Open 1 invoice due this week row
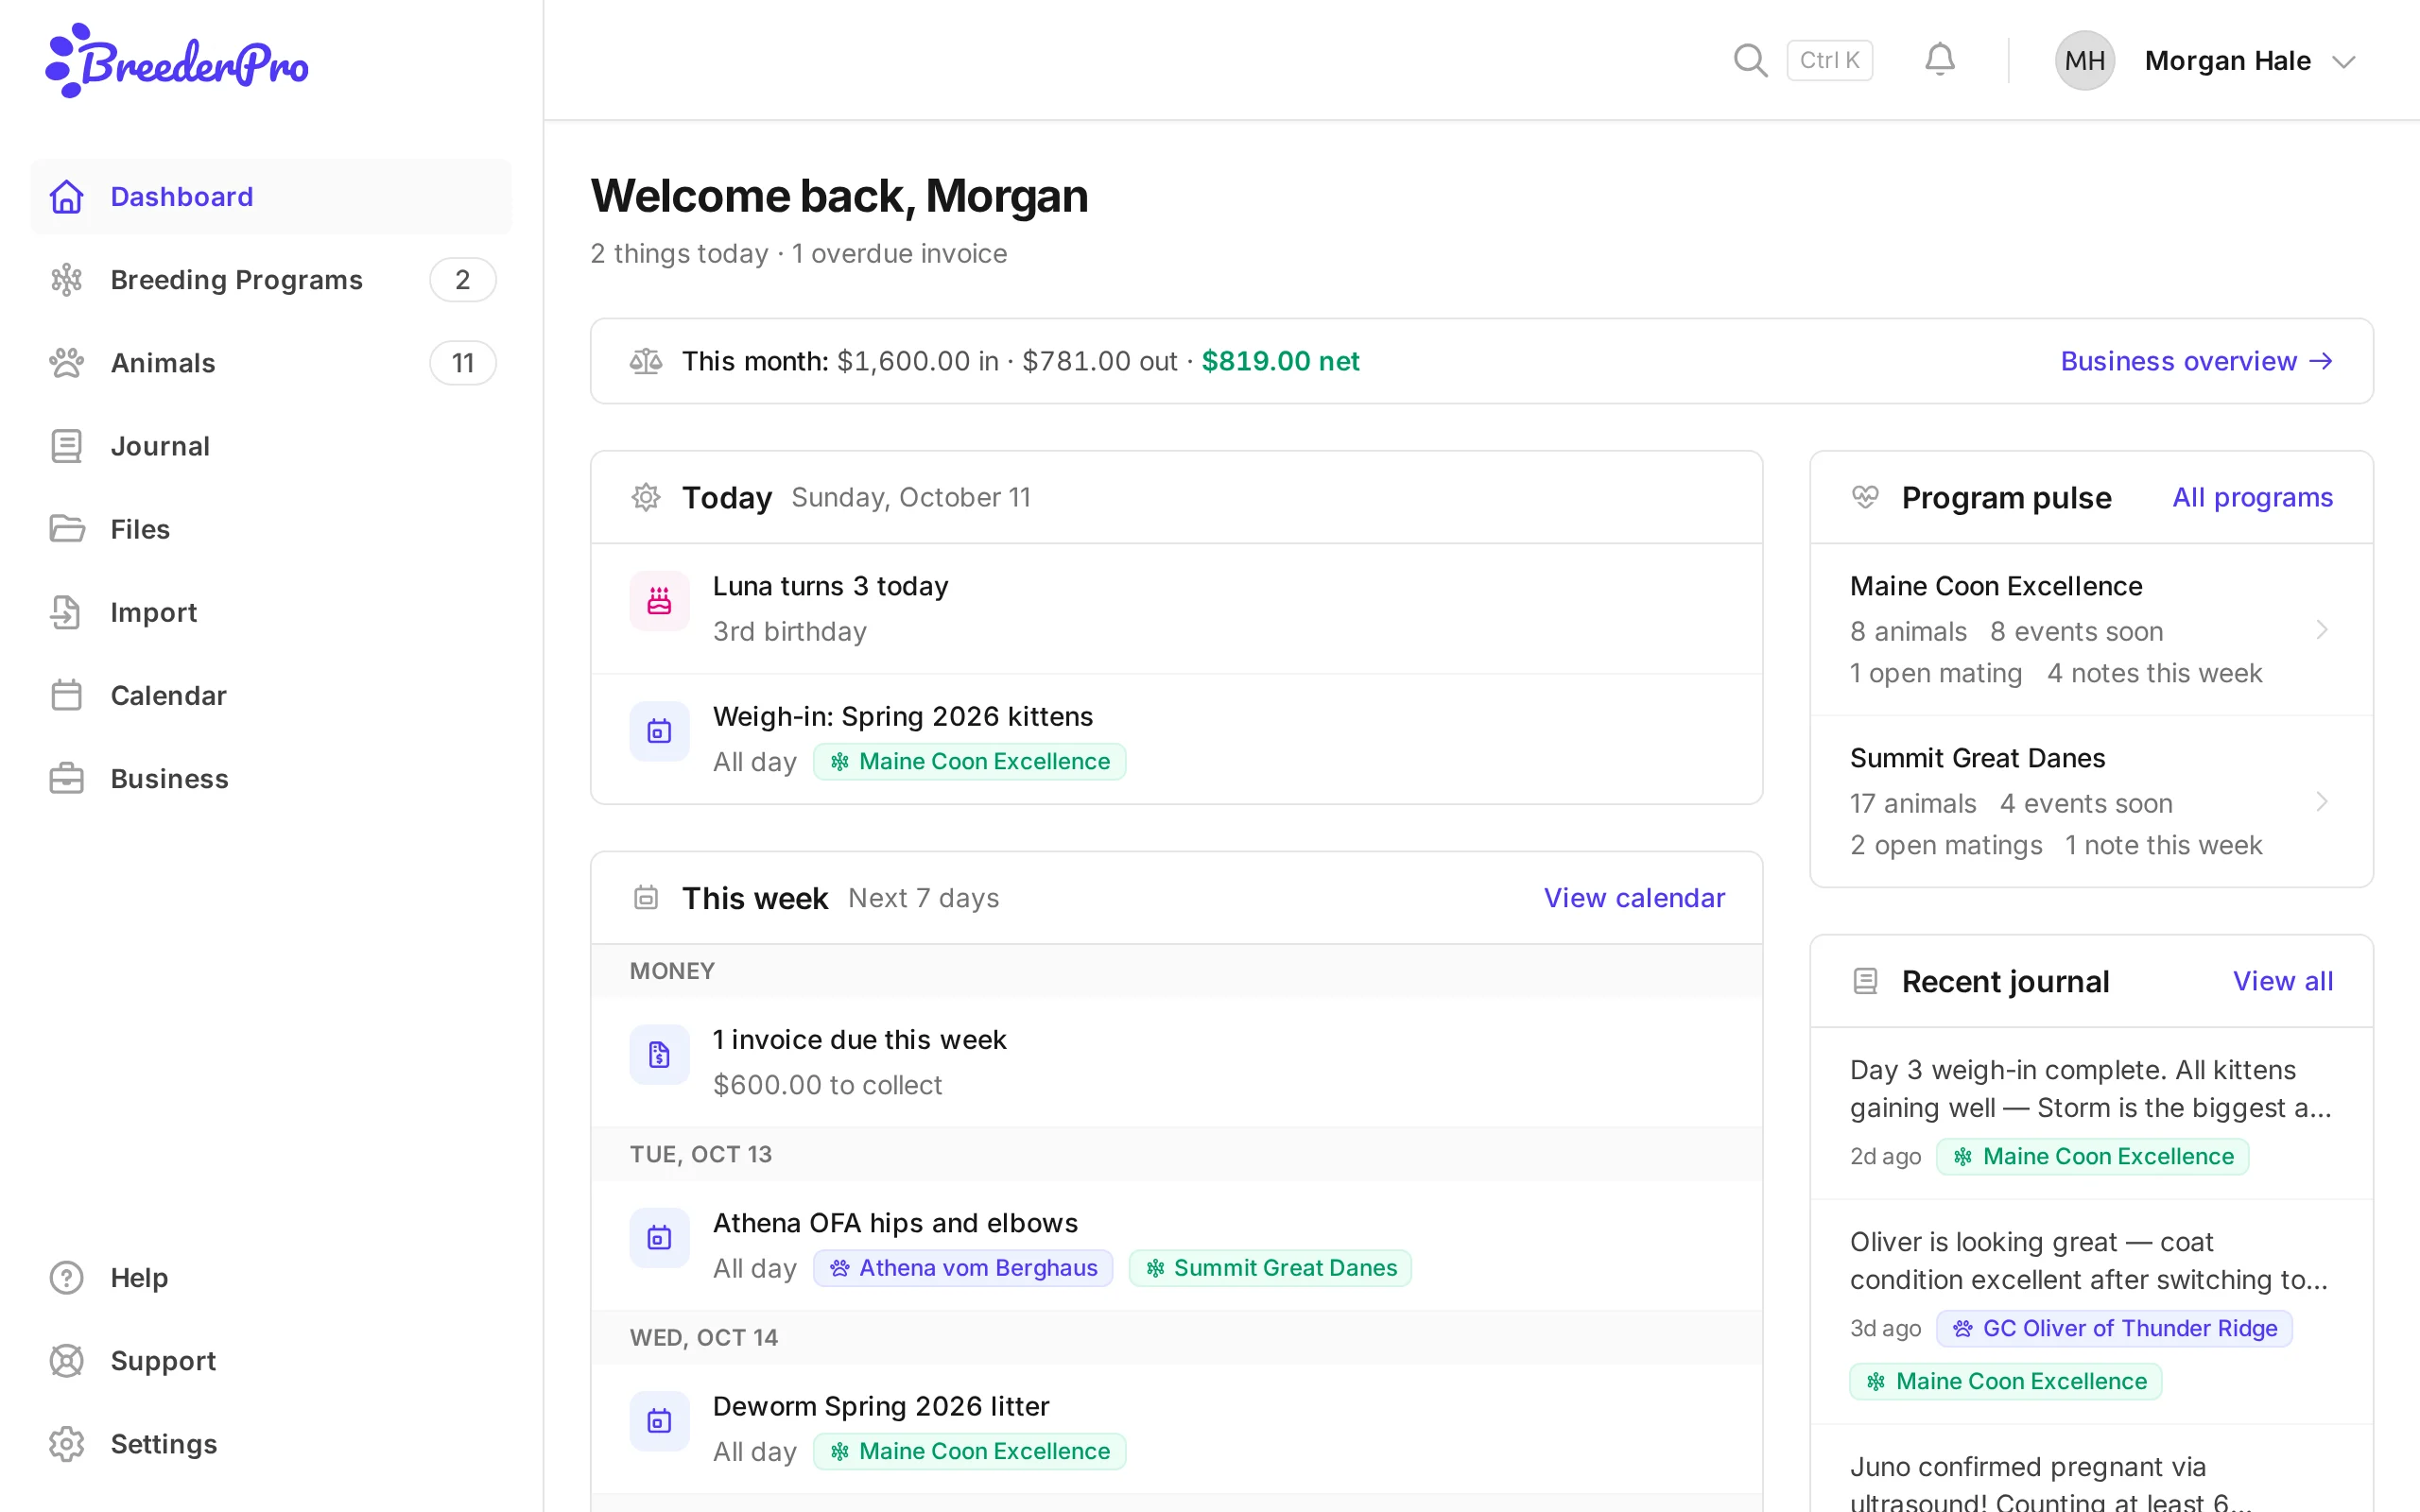 1176,1062
